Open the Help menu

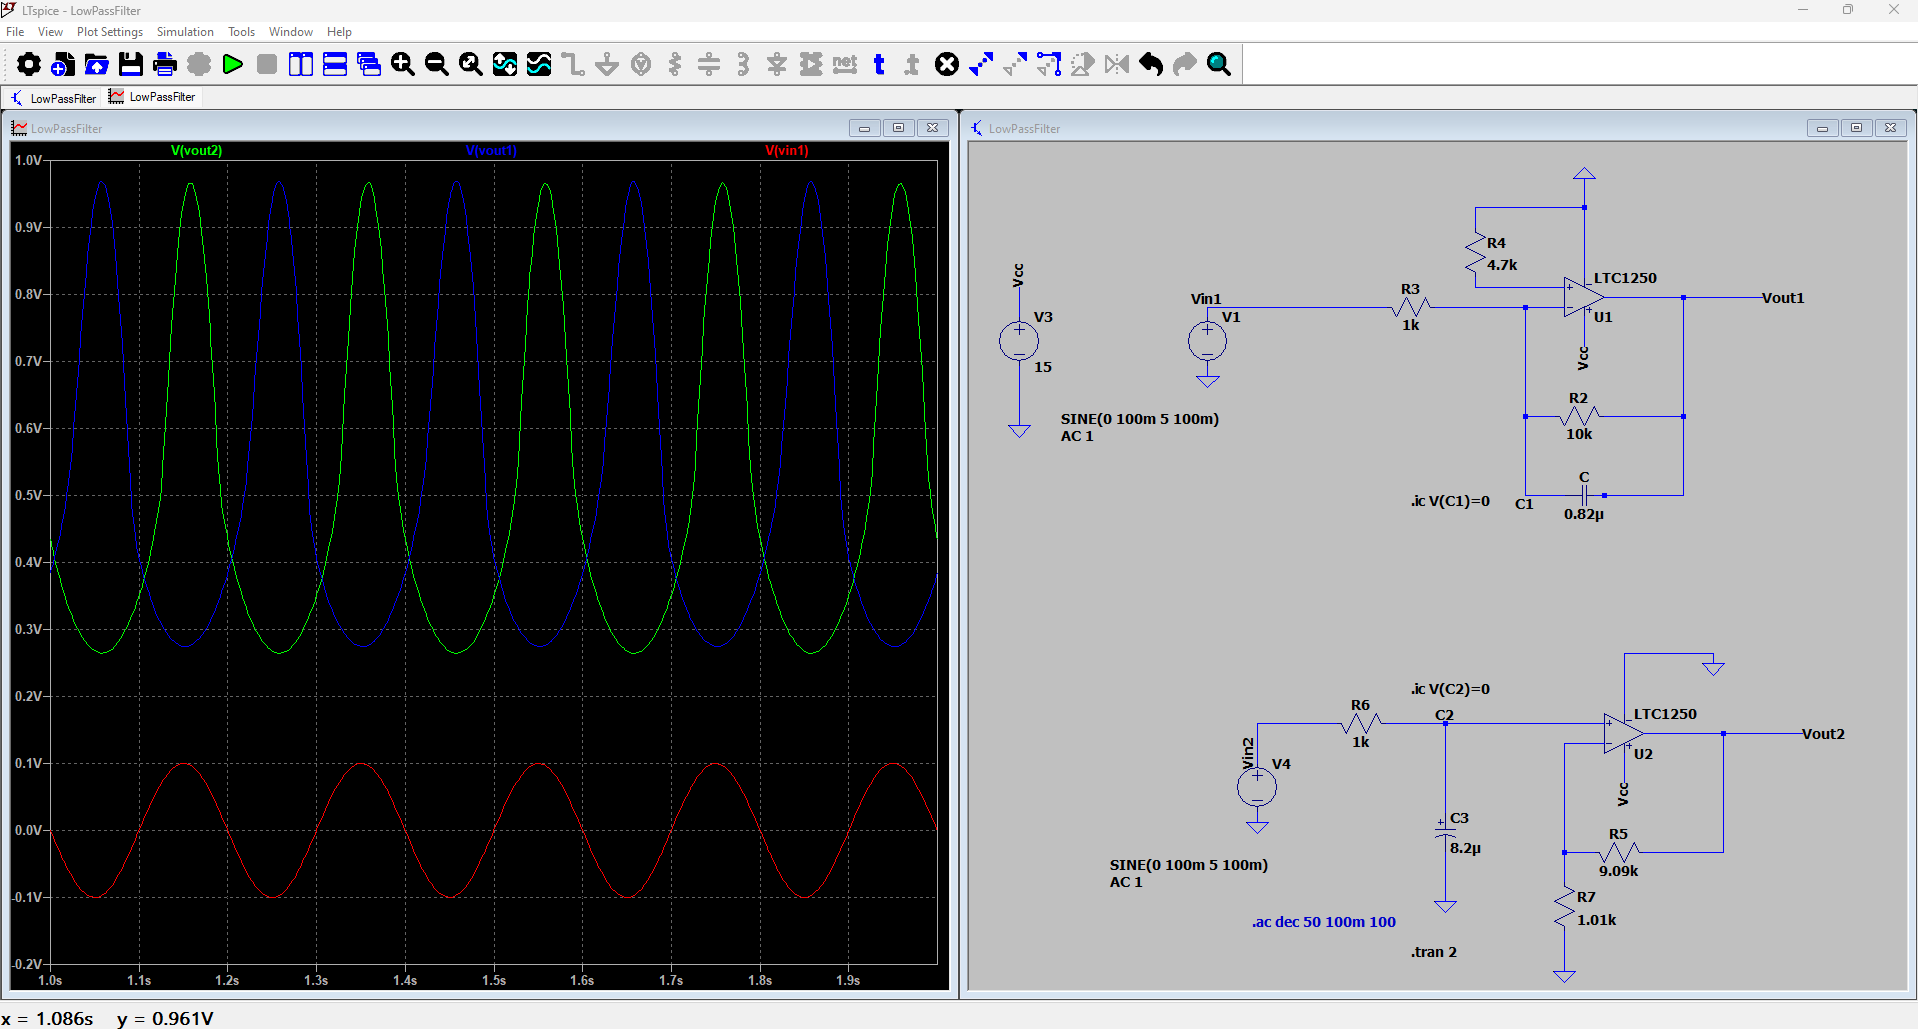(x=339, y=32)
